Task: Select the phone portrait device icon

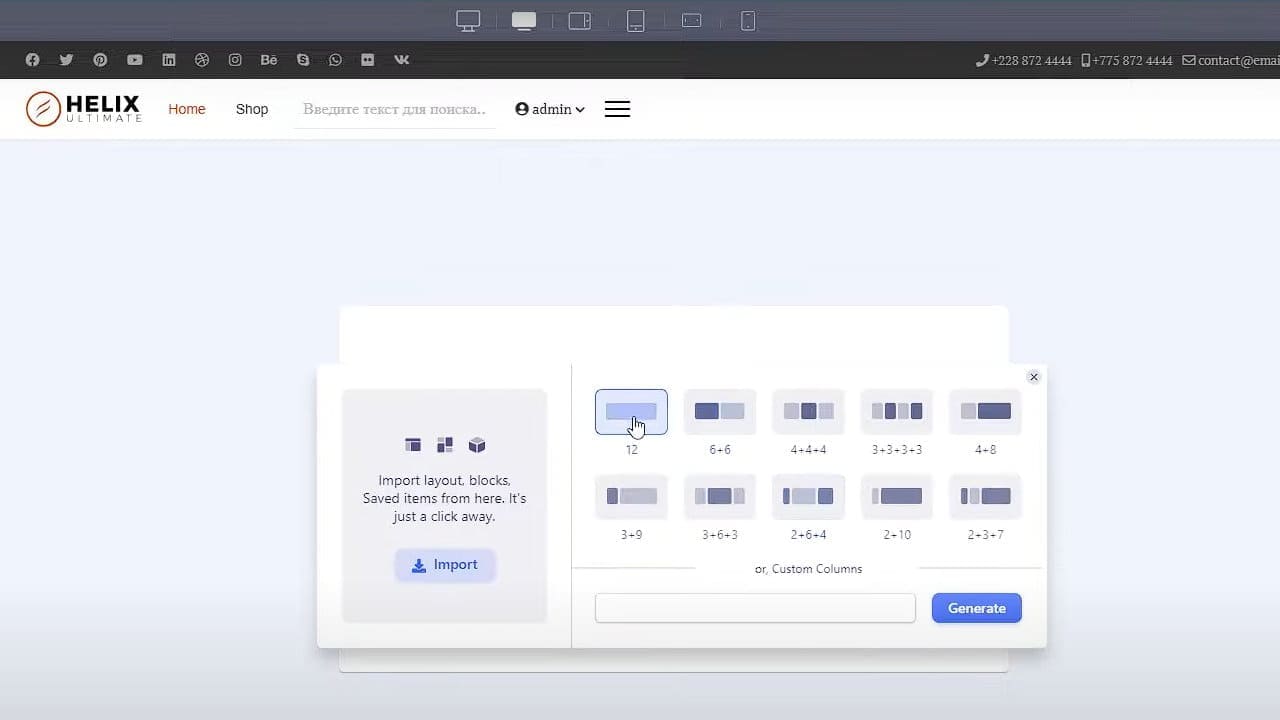Action: (x=748, y=21)
